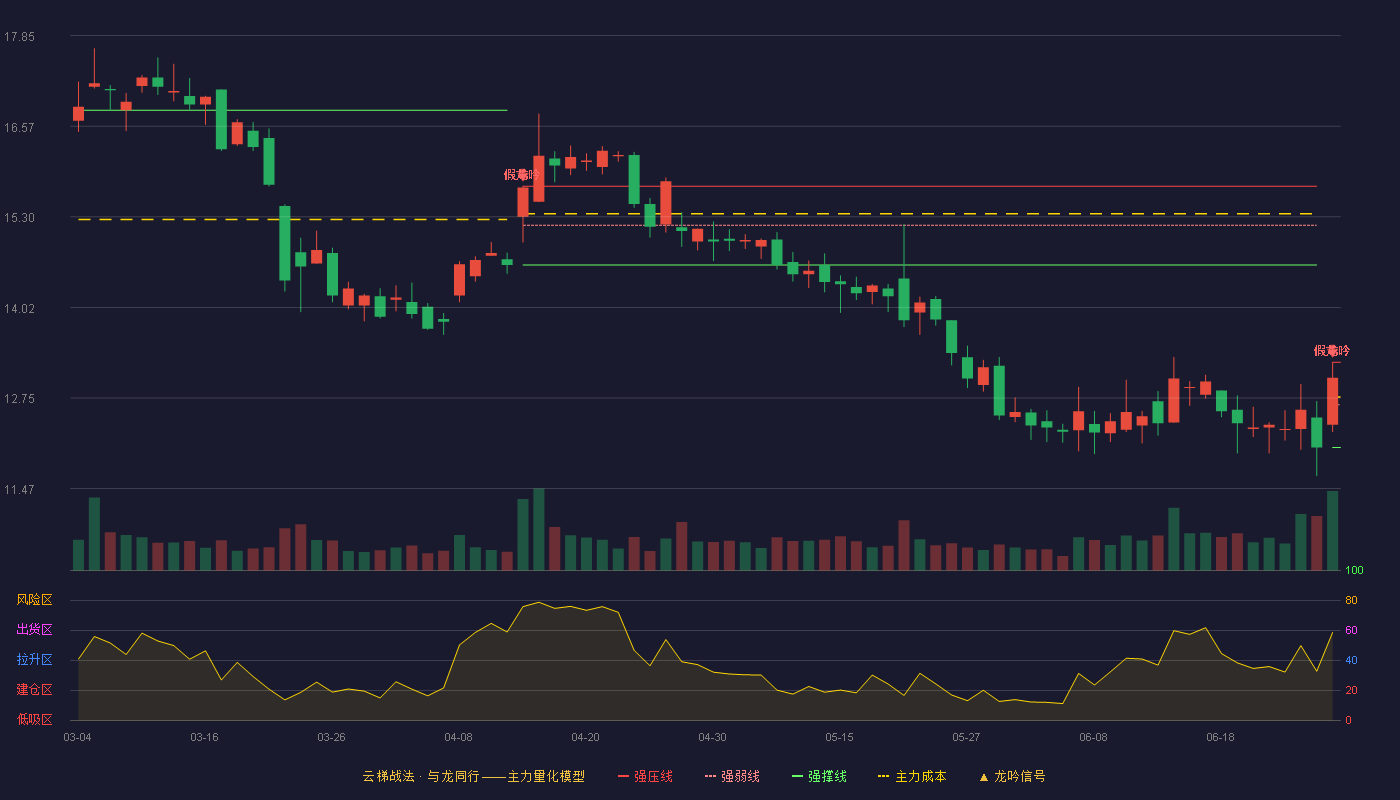The image size is (1400, 800).
Task: Click the 04-20 date label
Action: point(585,737)
